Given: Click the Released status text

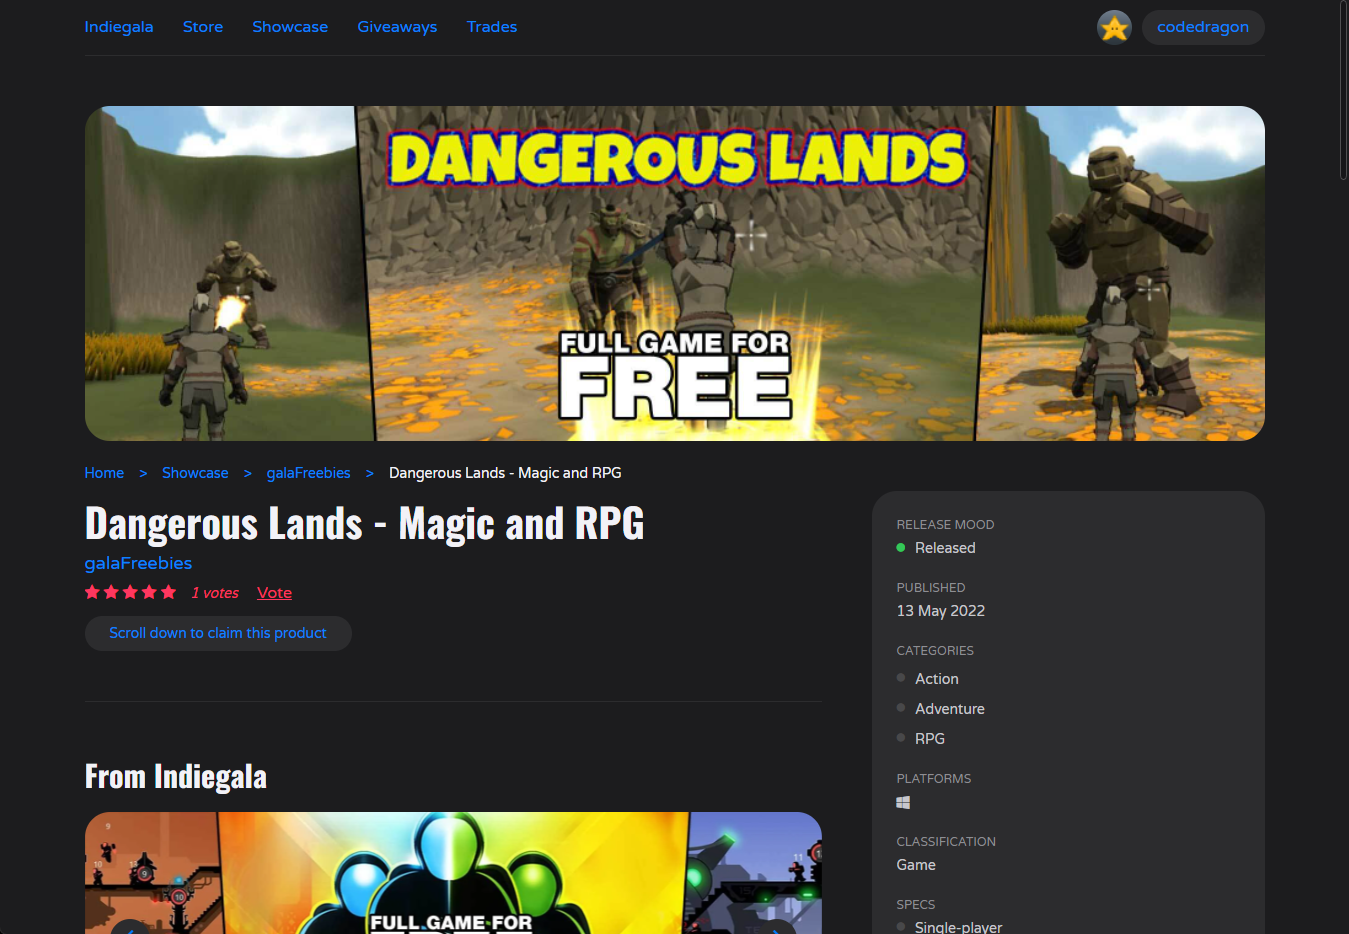Looking at the screenshot, I should pos(945,548).
